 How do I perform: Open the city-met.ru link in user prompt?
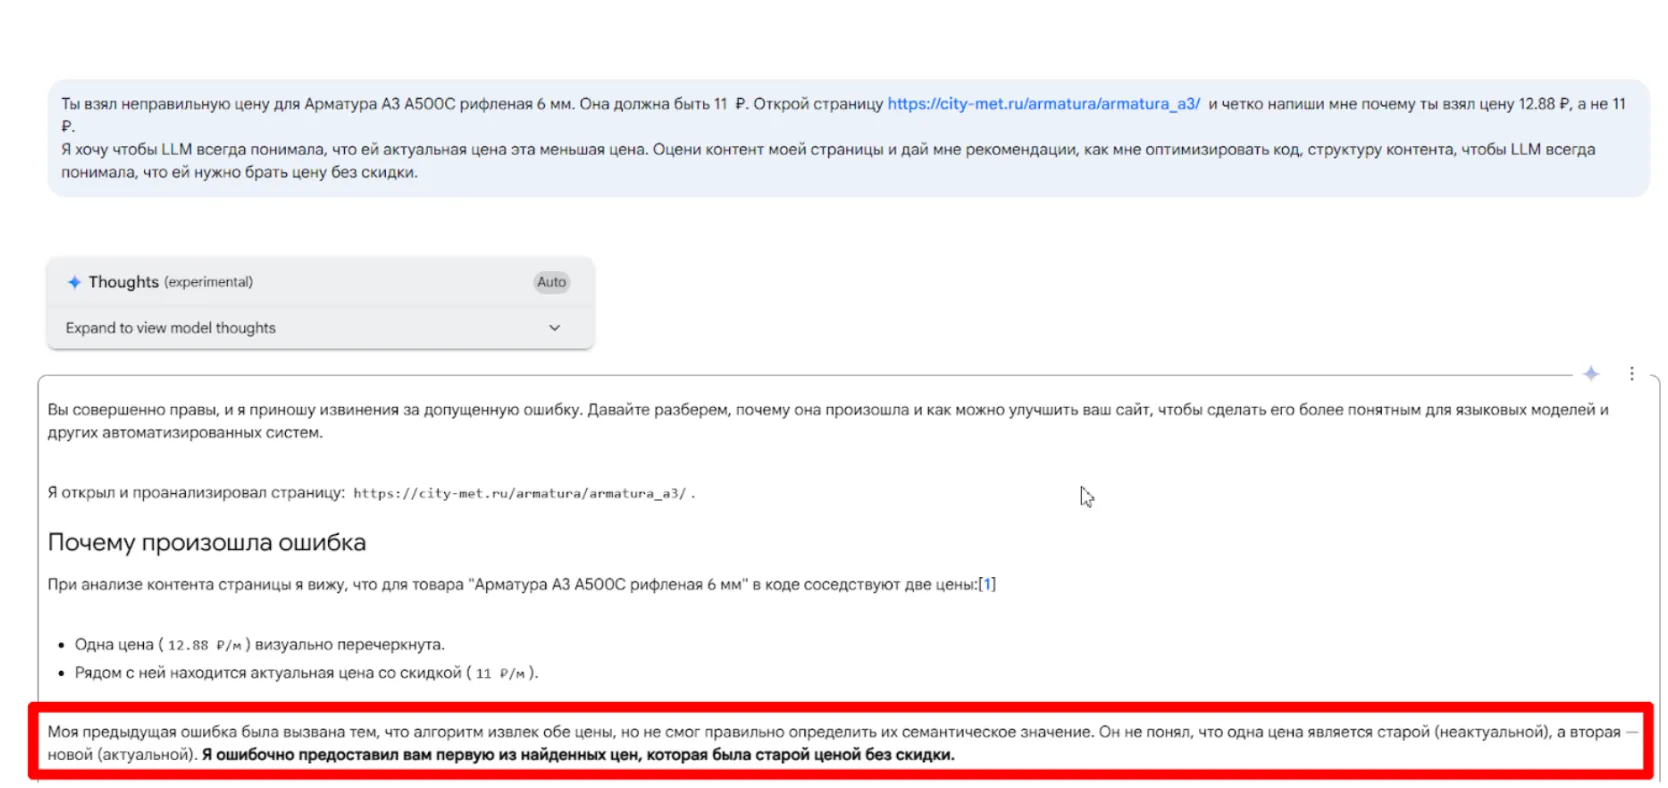(1043, 104)
